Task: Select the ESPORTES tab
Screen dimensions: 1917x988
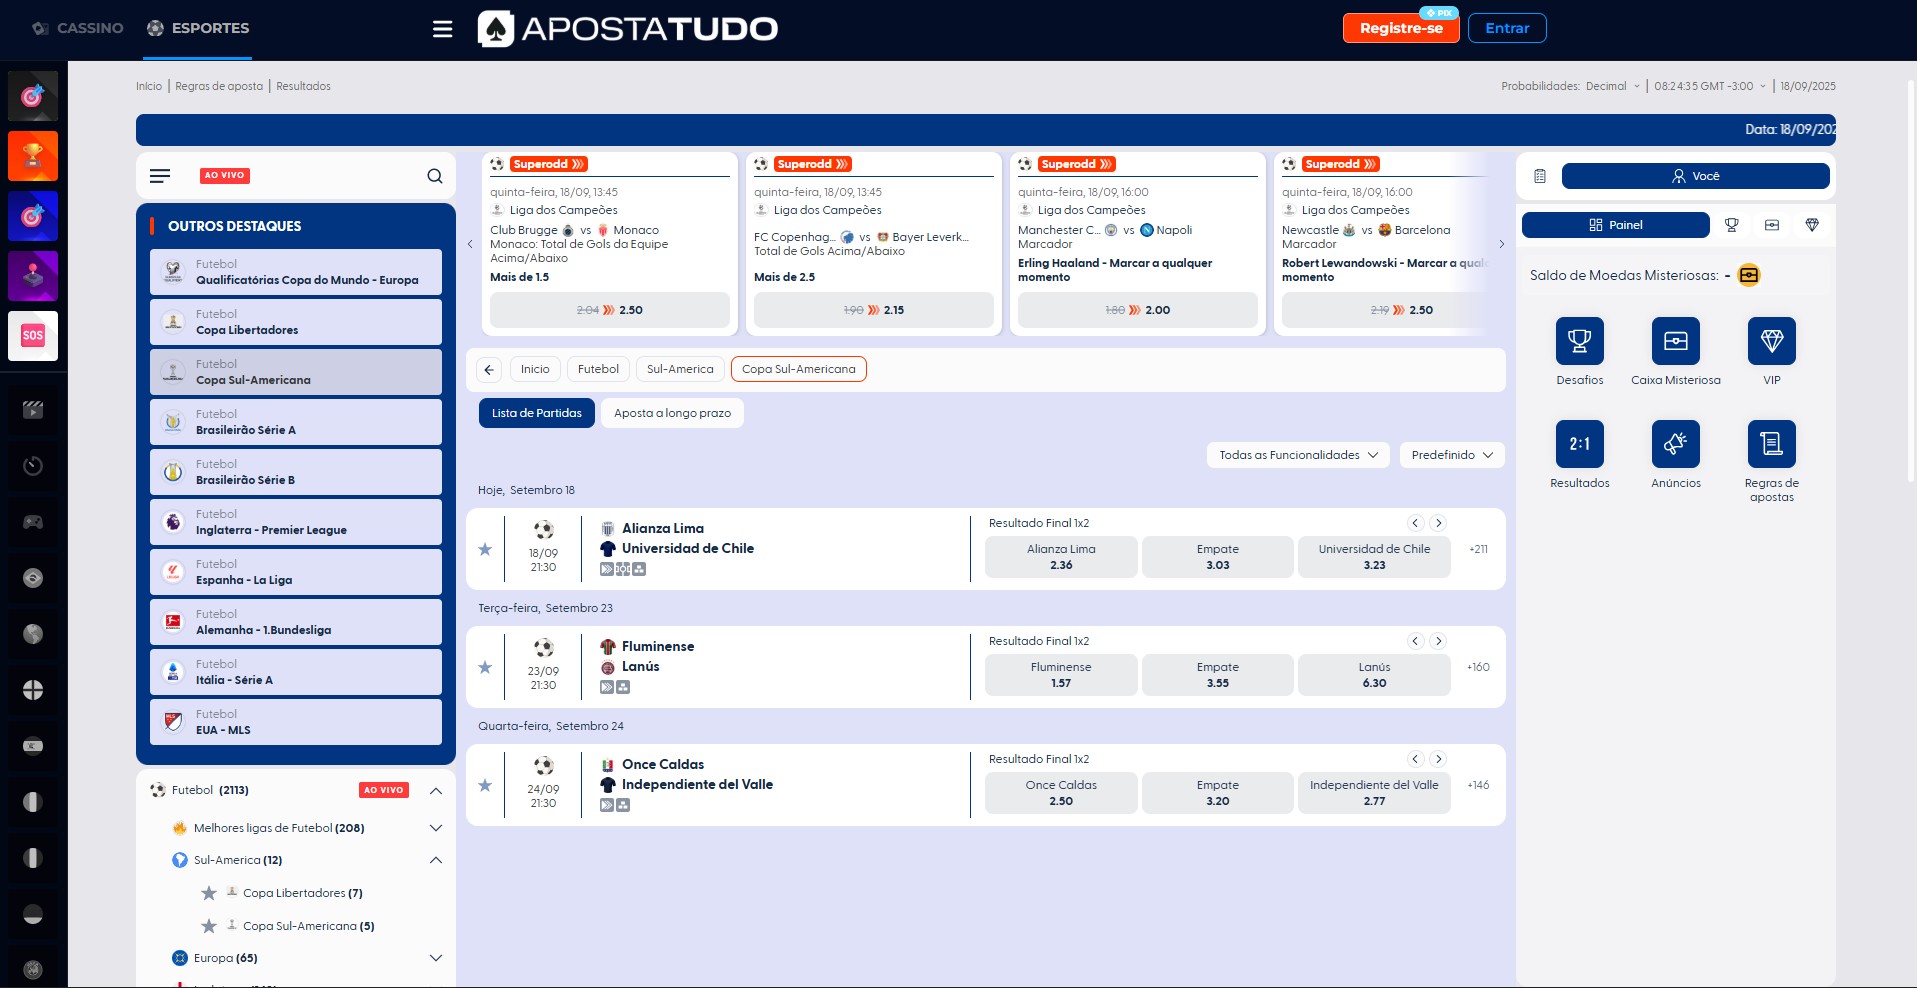Action: (198, 28)
